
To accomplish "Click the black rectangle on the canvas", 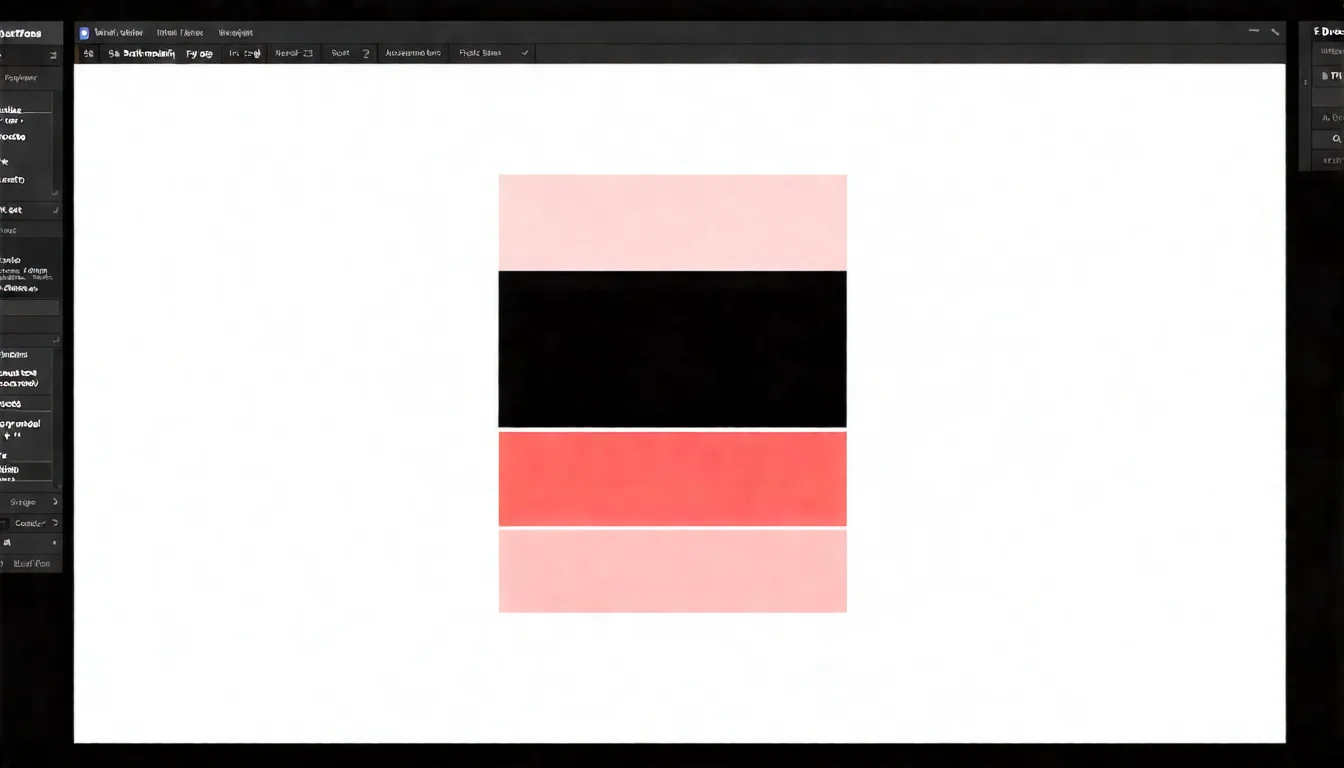I will tap(672, 348).
